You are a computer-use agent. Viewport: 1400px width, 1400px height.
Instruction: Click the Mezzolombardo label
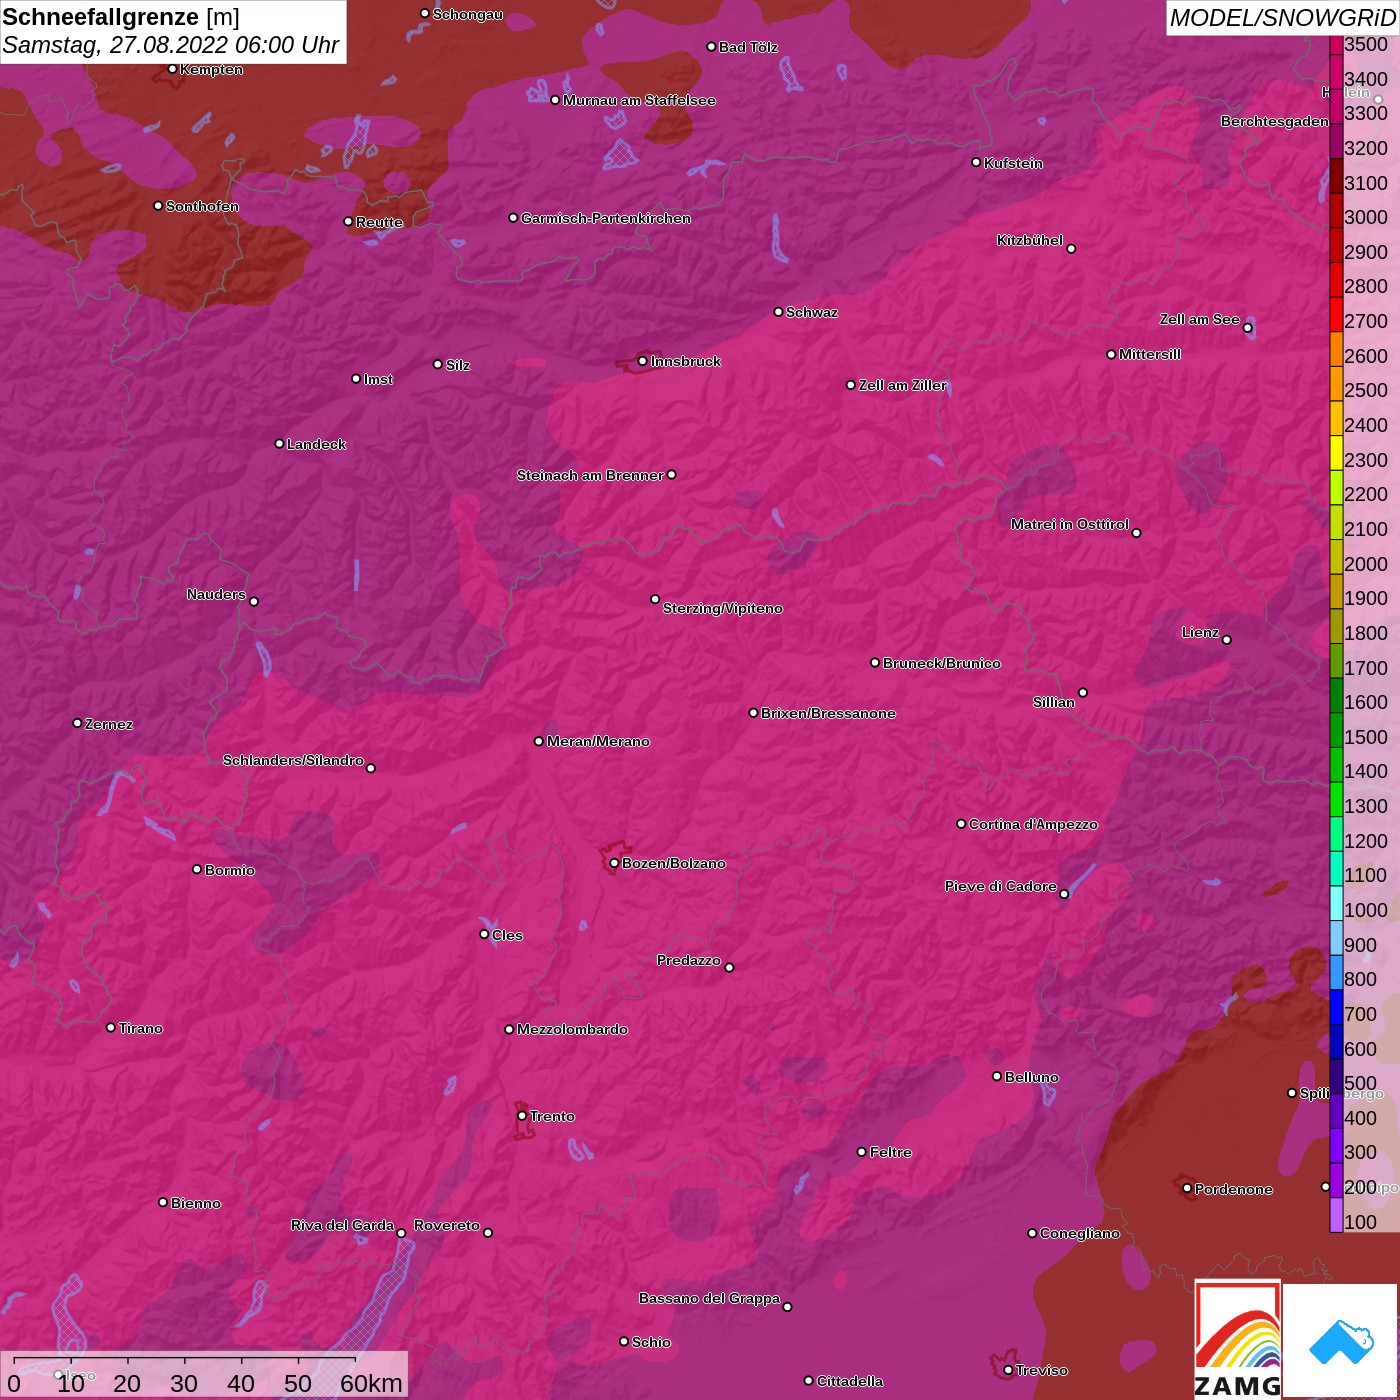[572, 1029]
